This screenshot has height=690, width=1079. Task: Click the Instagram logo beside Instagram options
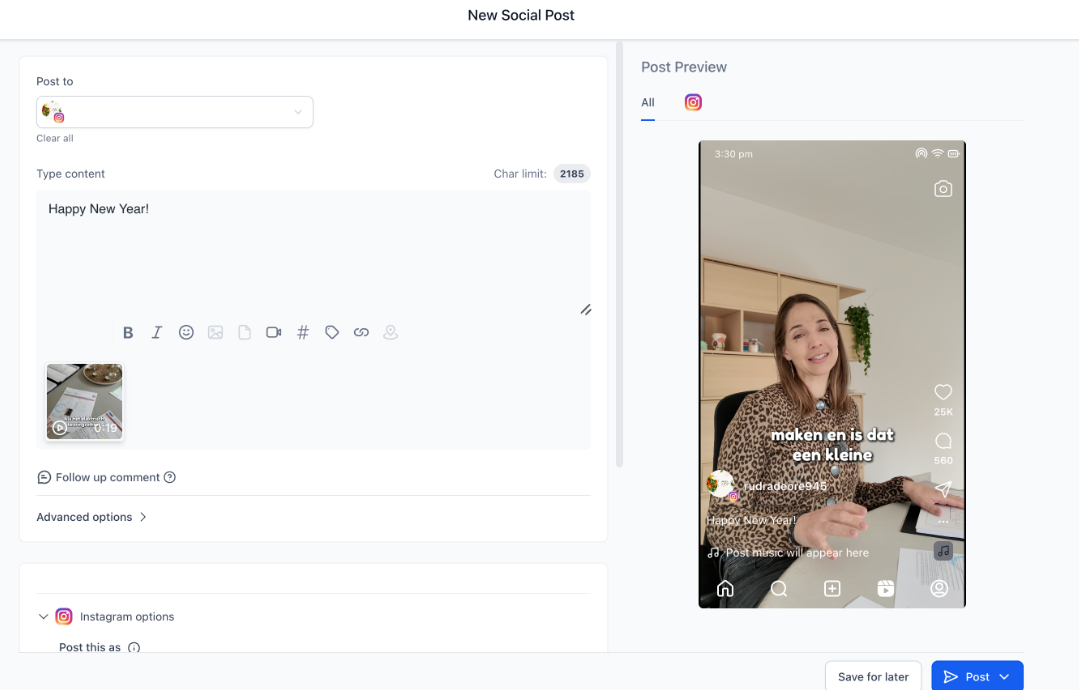click(x=64, y=616)
